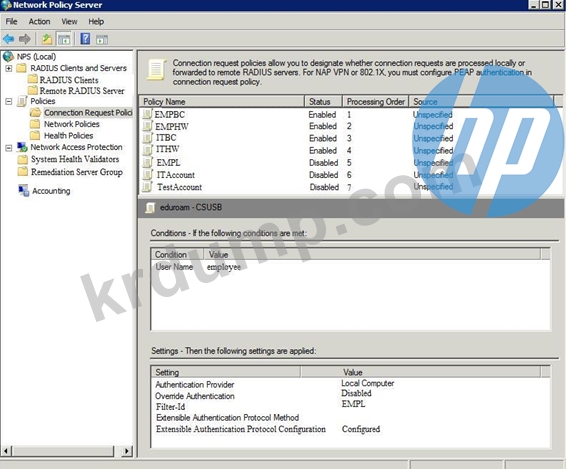Viewport: 566px width, 469px height.
Task: Collapse the Policies tree node
Action: click(x=9, y=101)
